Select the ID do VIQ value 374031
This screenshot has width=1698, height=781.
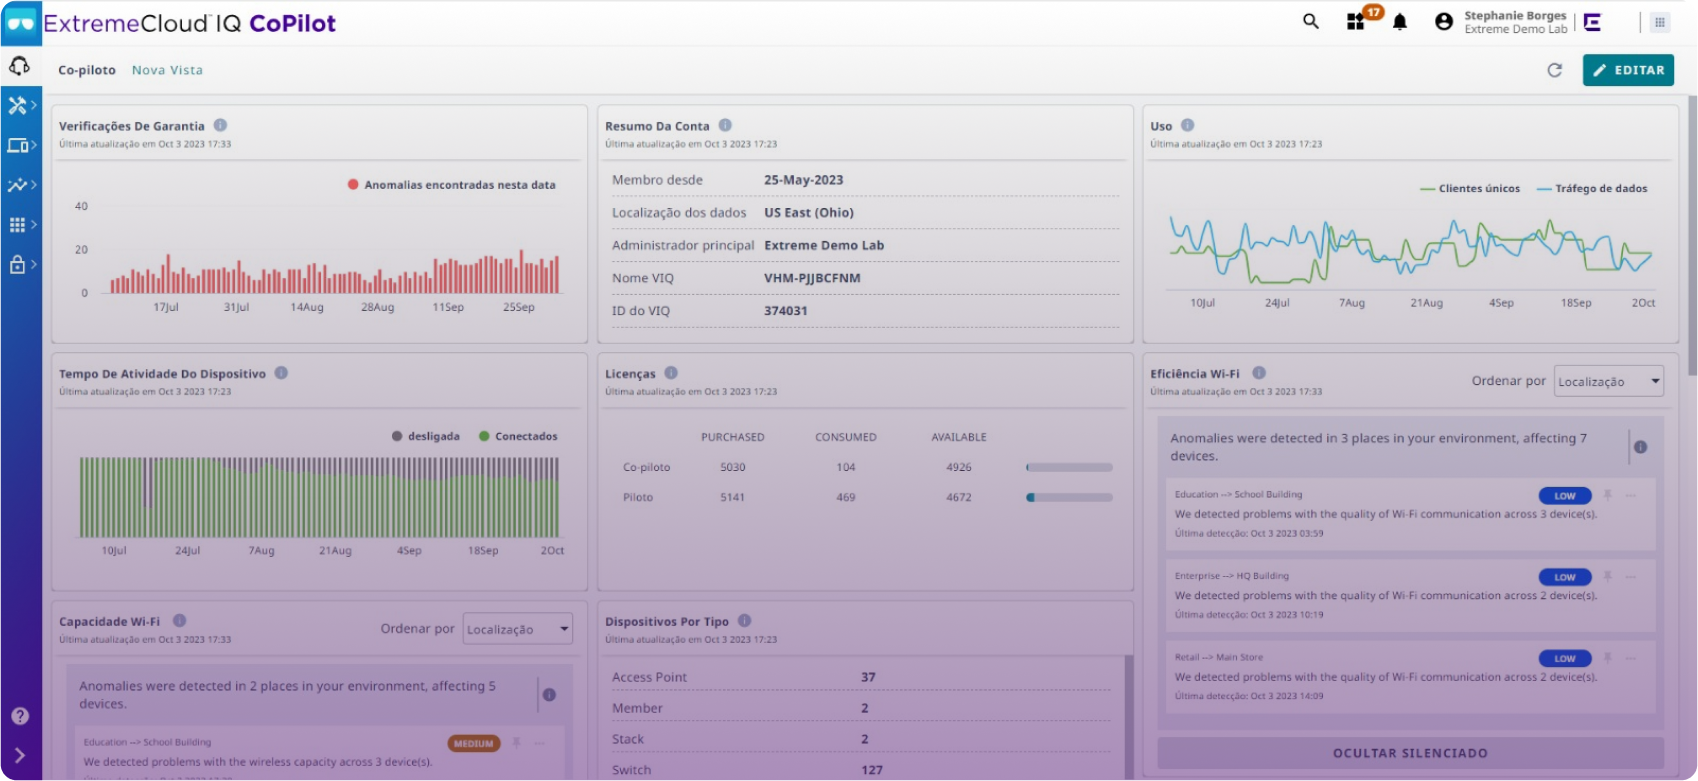[786, 311]
